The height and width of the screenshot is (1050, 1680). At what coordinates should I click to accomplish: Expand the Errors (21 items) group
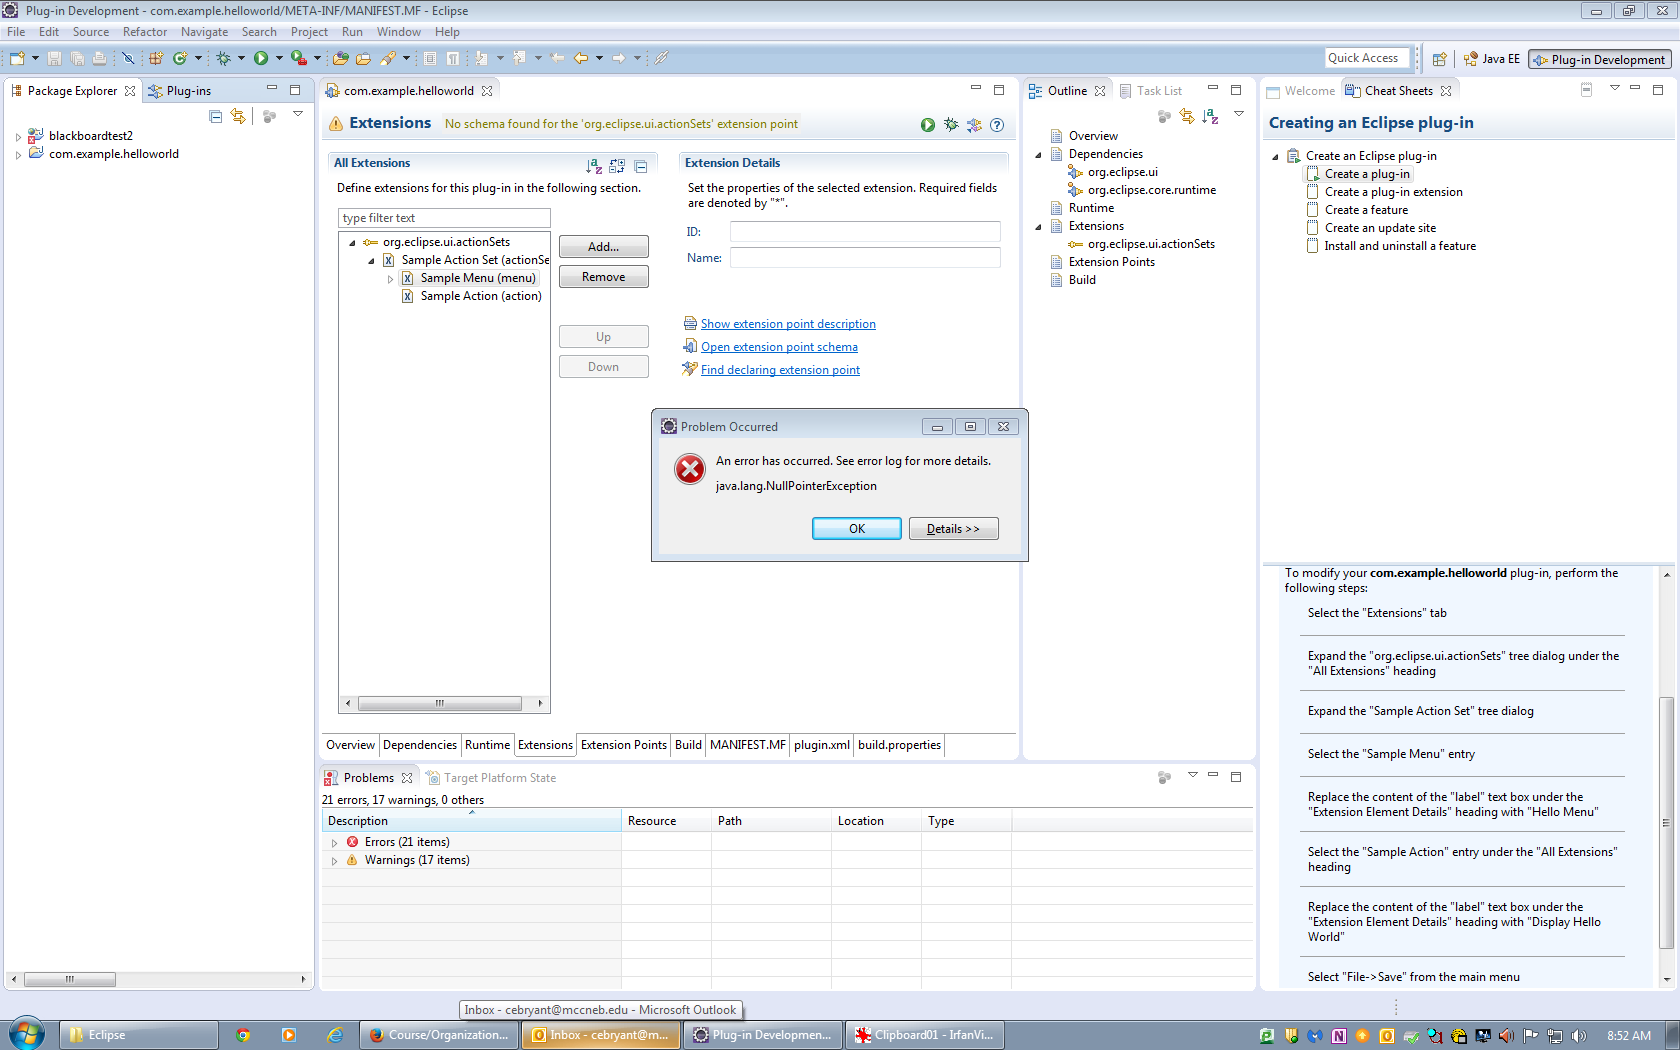(334, 843)
